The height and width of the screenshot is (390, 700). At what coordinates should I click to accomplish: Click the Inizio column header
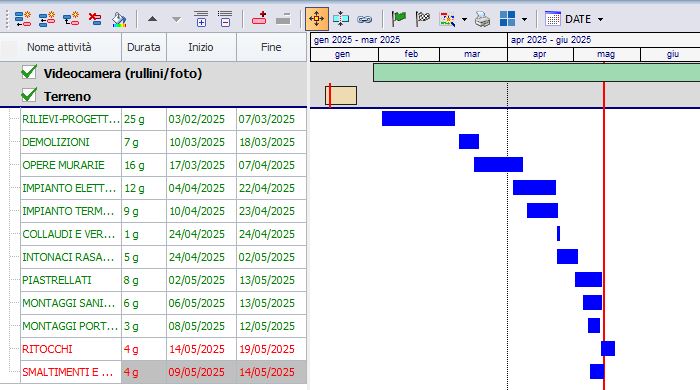[201, 47]
